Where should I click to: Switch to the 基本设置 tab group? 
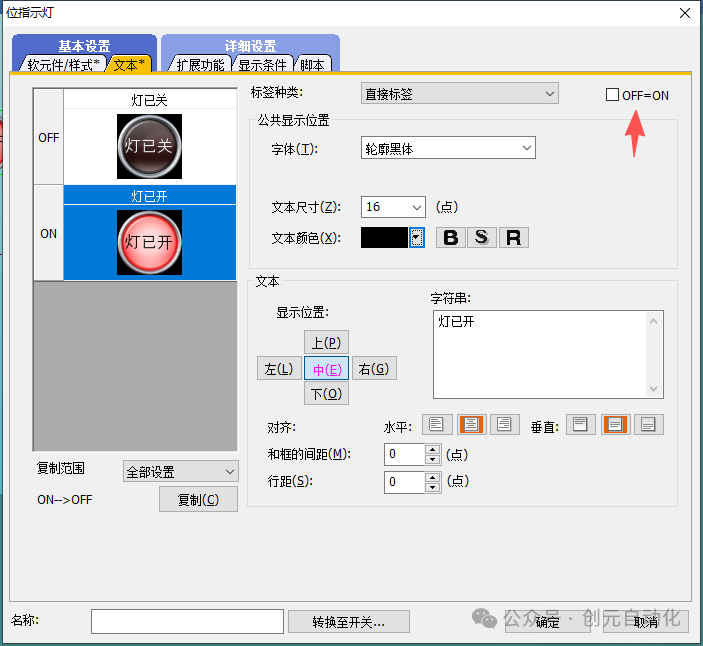click(84, 45)
